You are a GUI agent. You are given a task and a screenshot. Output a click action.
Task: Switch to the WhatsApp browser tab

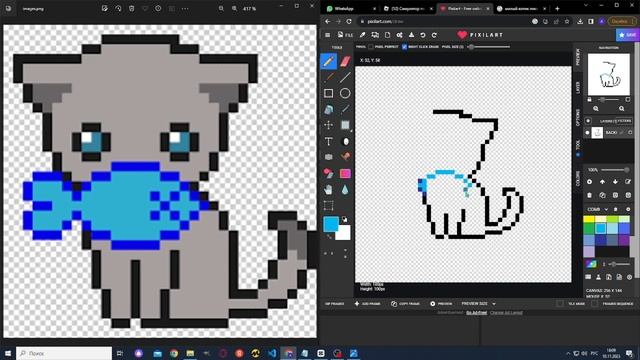[350, 9]
